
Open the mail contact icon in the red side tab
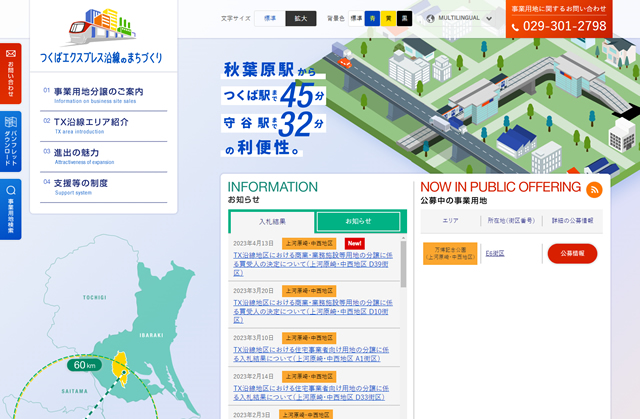pos(11,53)
